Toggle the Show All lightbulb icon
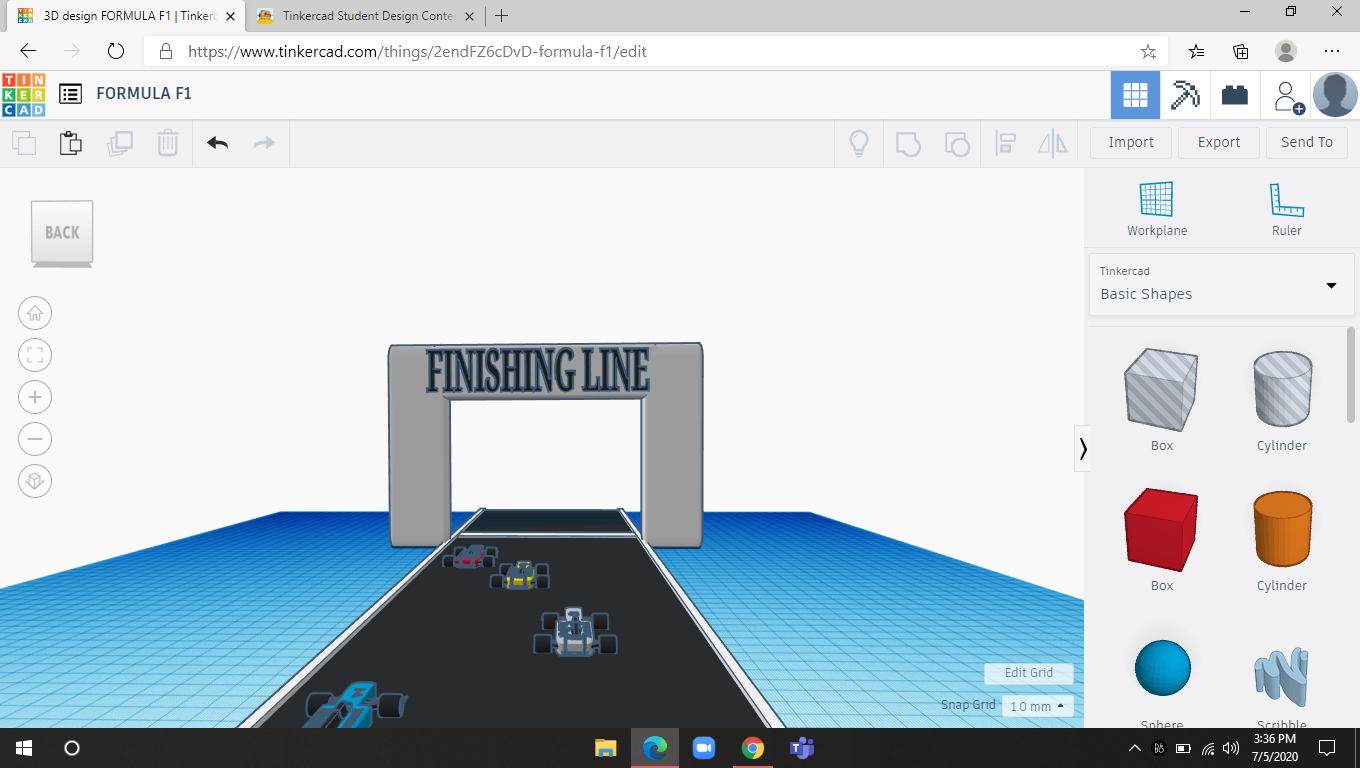Viewport: 1360px width, 768px height. pyautogui.click(x=858, y=143)
